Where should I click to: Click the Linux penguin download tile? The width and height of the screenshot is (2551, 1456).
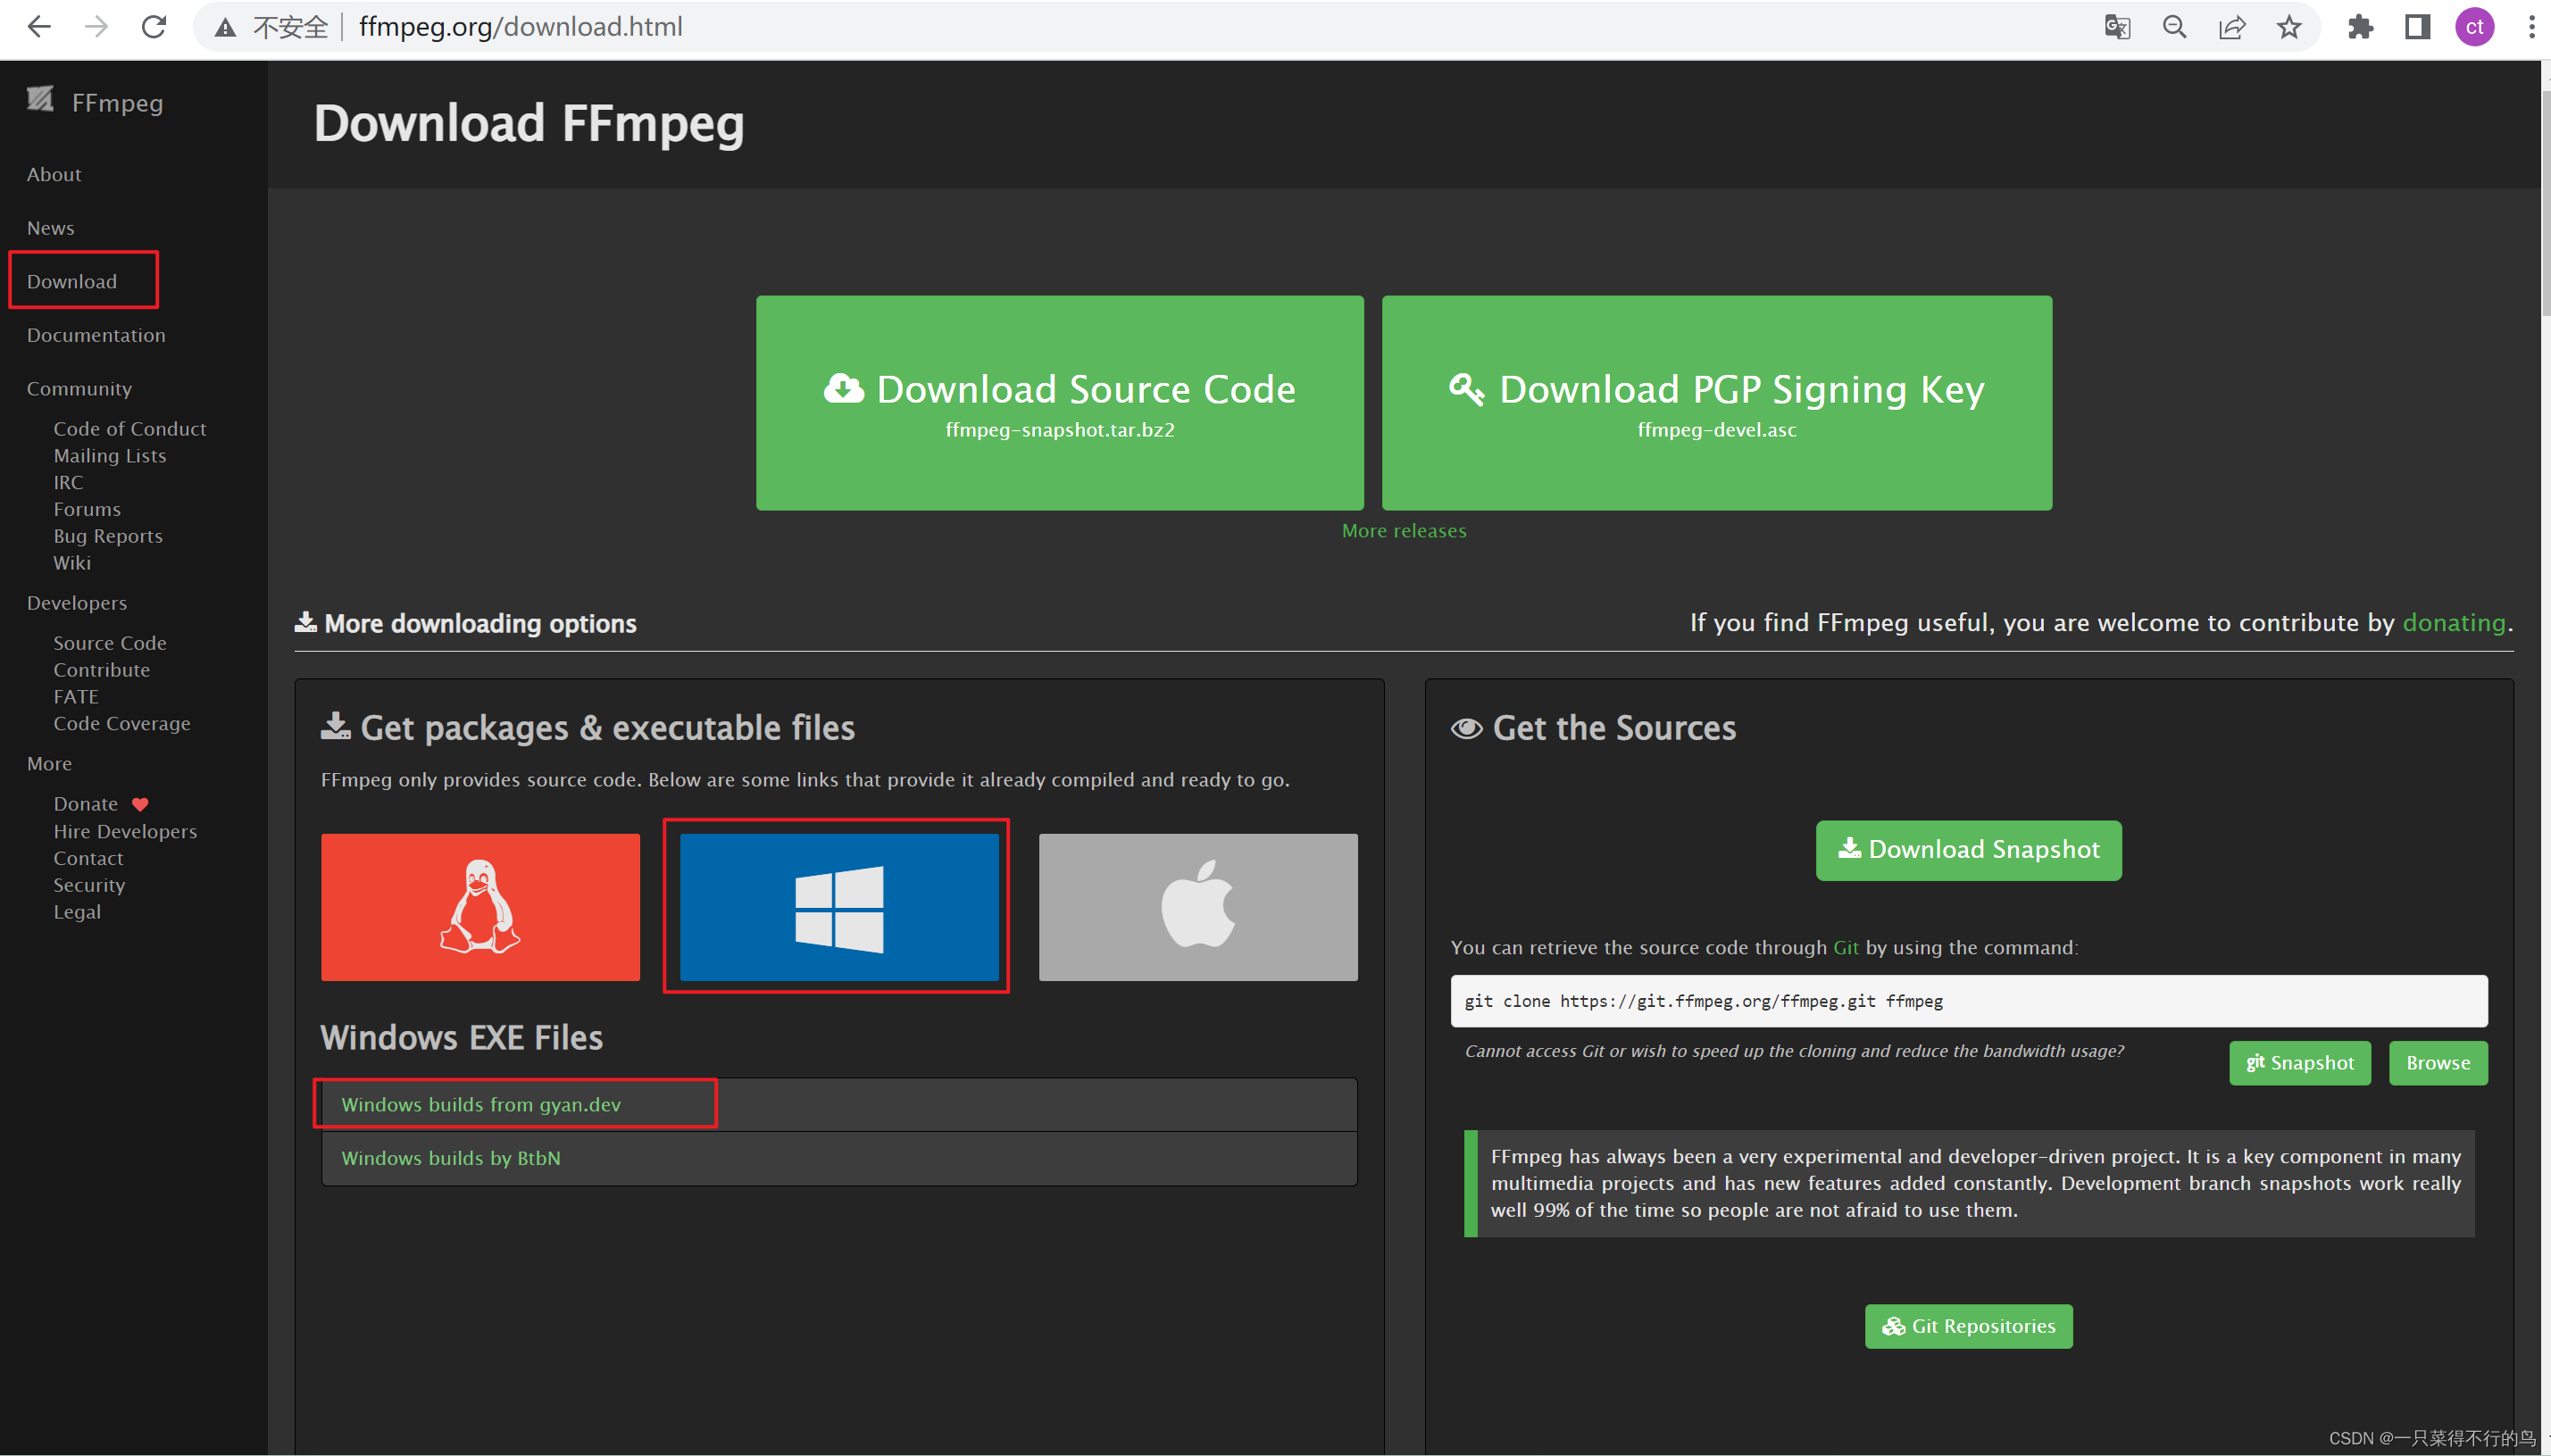click(x=480, y=906)
